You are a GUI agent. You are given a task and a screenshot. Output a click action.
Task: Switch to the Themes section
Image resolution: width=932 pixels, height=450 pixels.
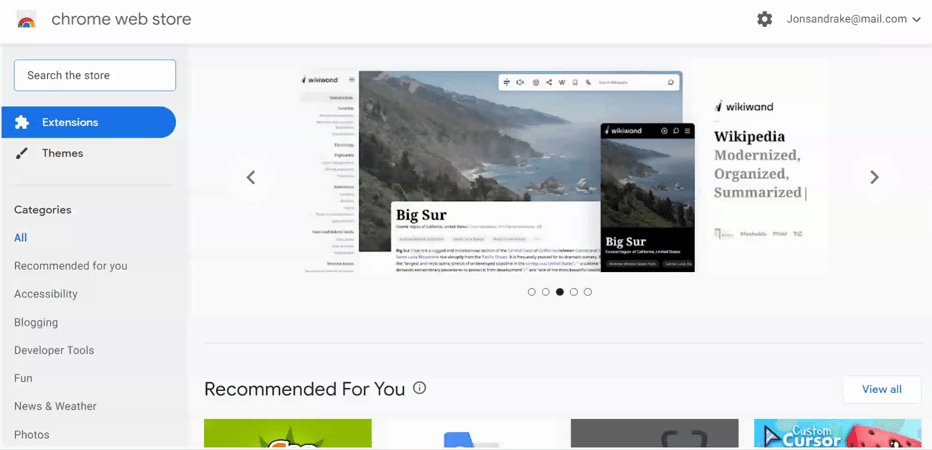pos(62,153)
